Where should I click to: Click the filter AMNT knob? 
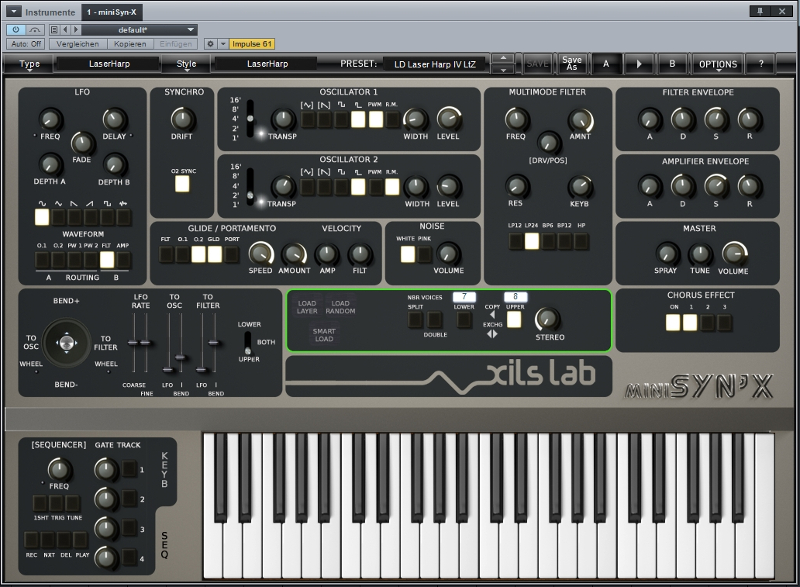click(580, 120)
